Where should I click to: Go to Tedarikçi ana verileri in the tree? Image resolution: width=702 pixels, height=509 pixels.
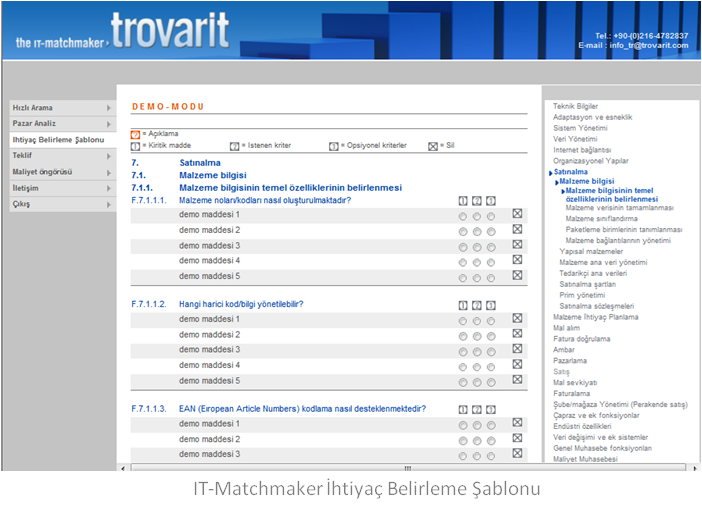click(x=593, y=273)
